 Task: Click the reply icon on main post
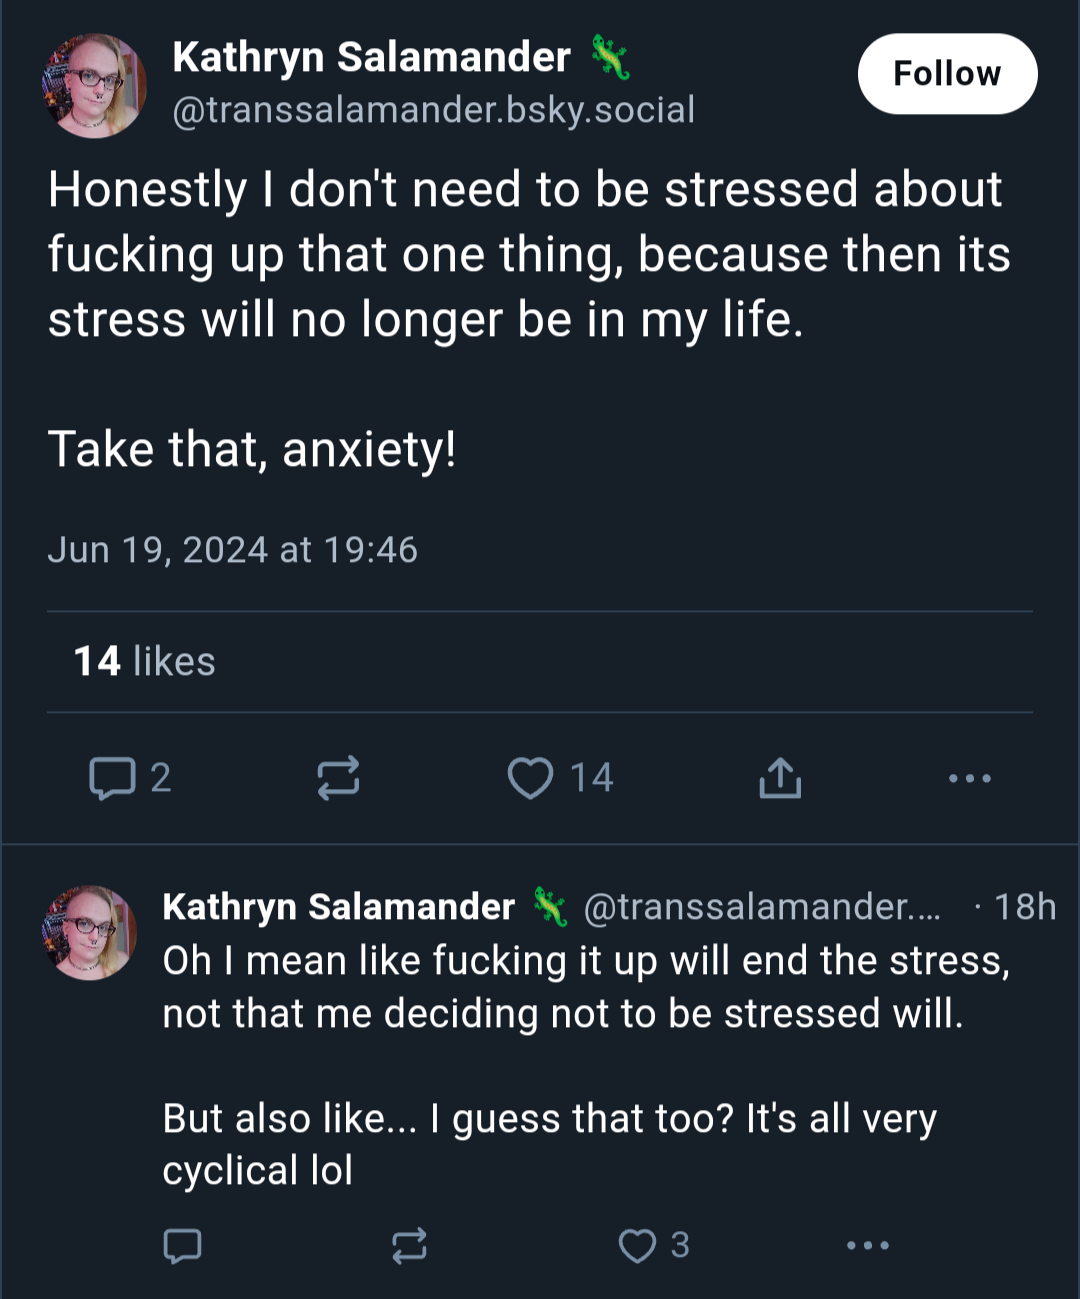[112, 778]
